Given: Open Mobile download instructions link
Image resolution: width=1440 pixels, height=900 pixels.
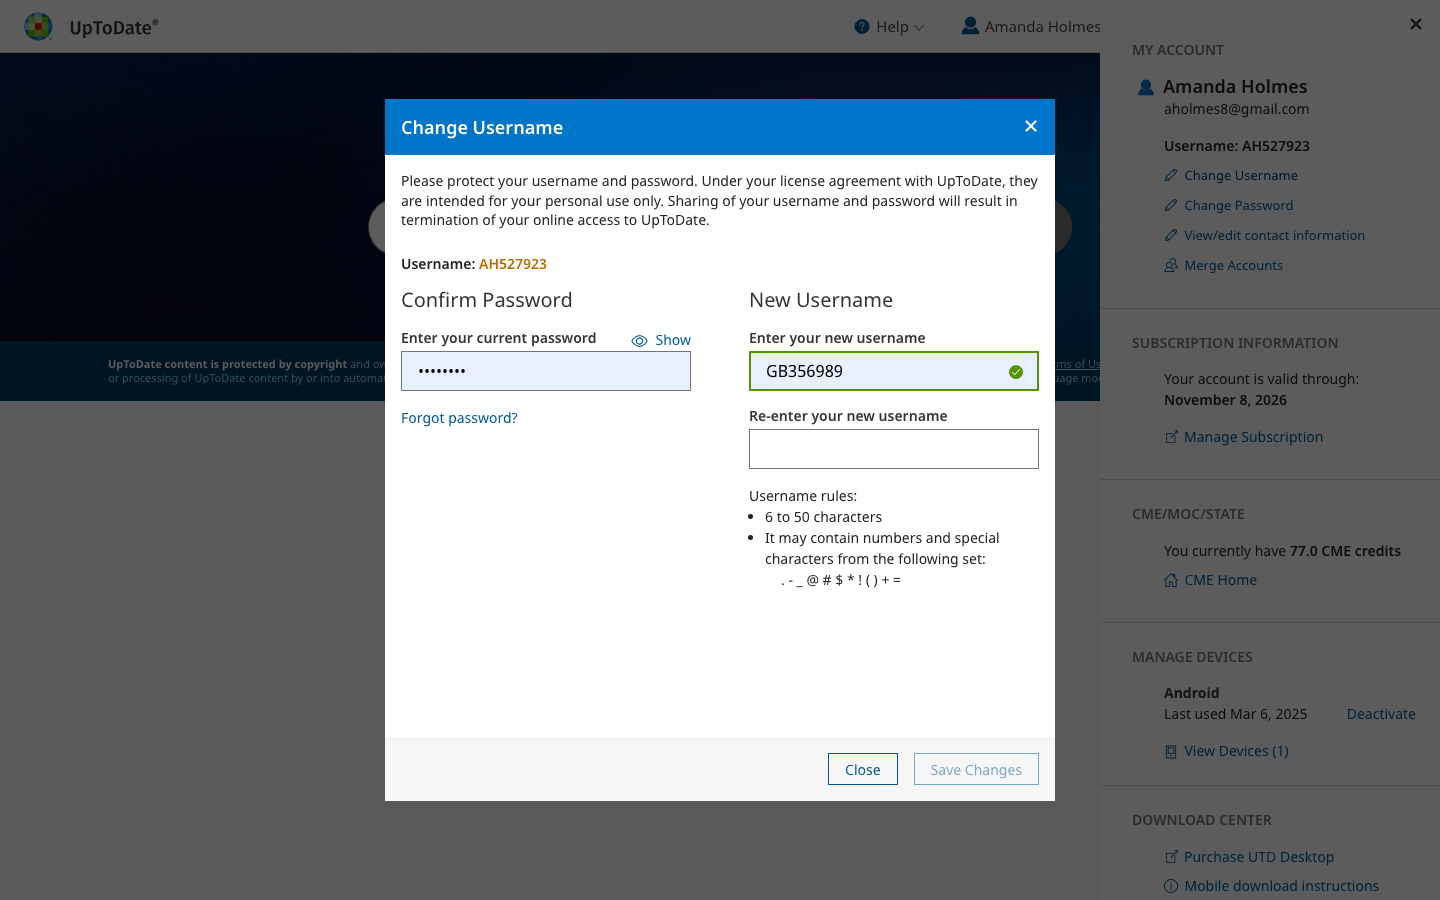Looking at the screenshot, I should click(1282, 886).
